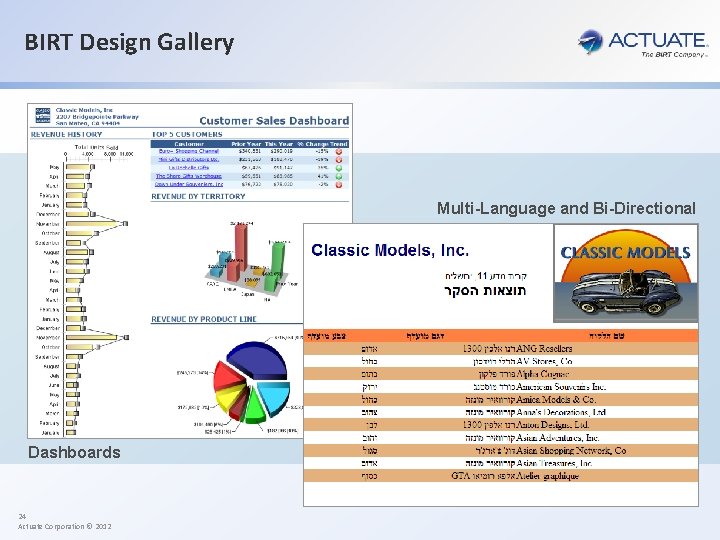
Task: Click the dark blue pie chart slice
Action: coord(258,360)
